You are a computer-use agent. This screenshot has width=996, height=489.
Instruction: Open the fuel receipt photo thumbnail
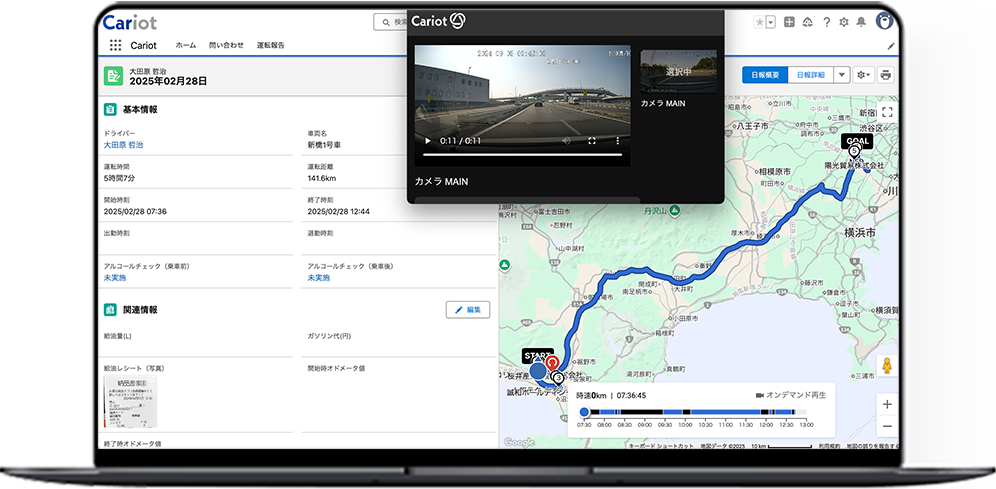(x=130, y=402)
